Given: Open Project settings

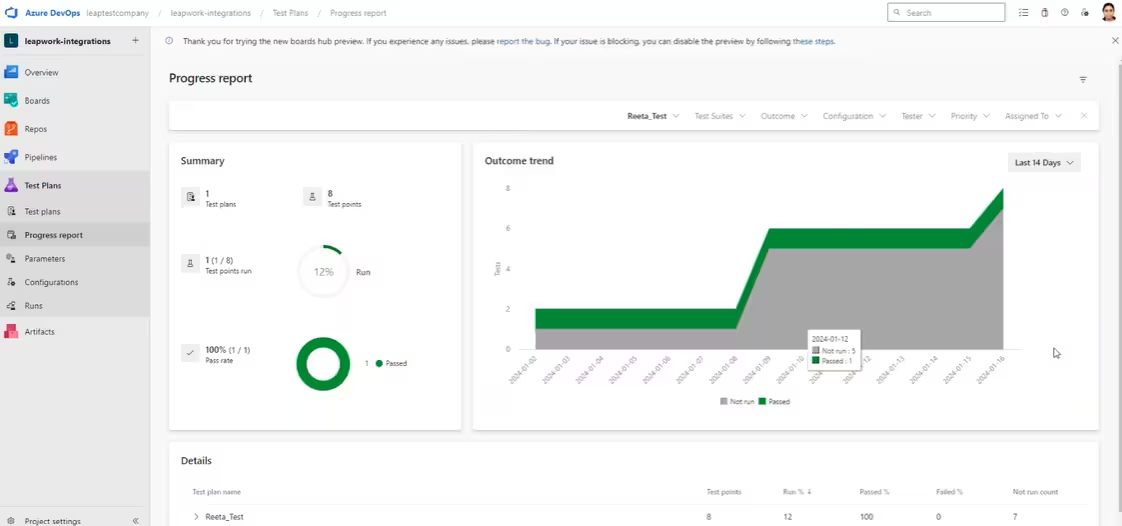Looking at the screenshot, I should (x=52, y=521).
